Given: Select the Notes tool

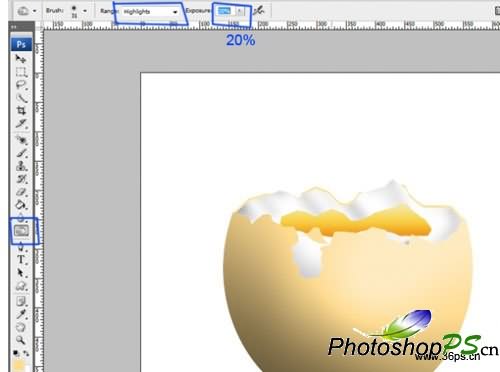Looking at the screenshot, I should coord(21,302).
